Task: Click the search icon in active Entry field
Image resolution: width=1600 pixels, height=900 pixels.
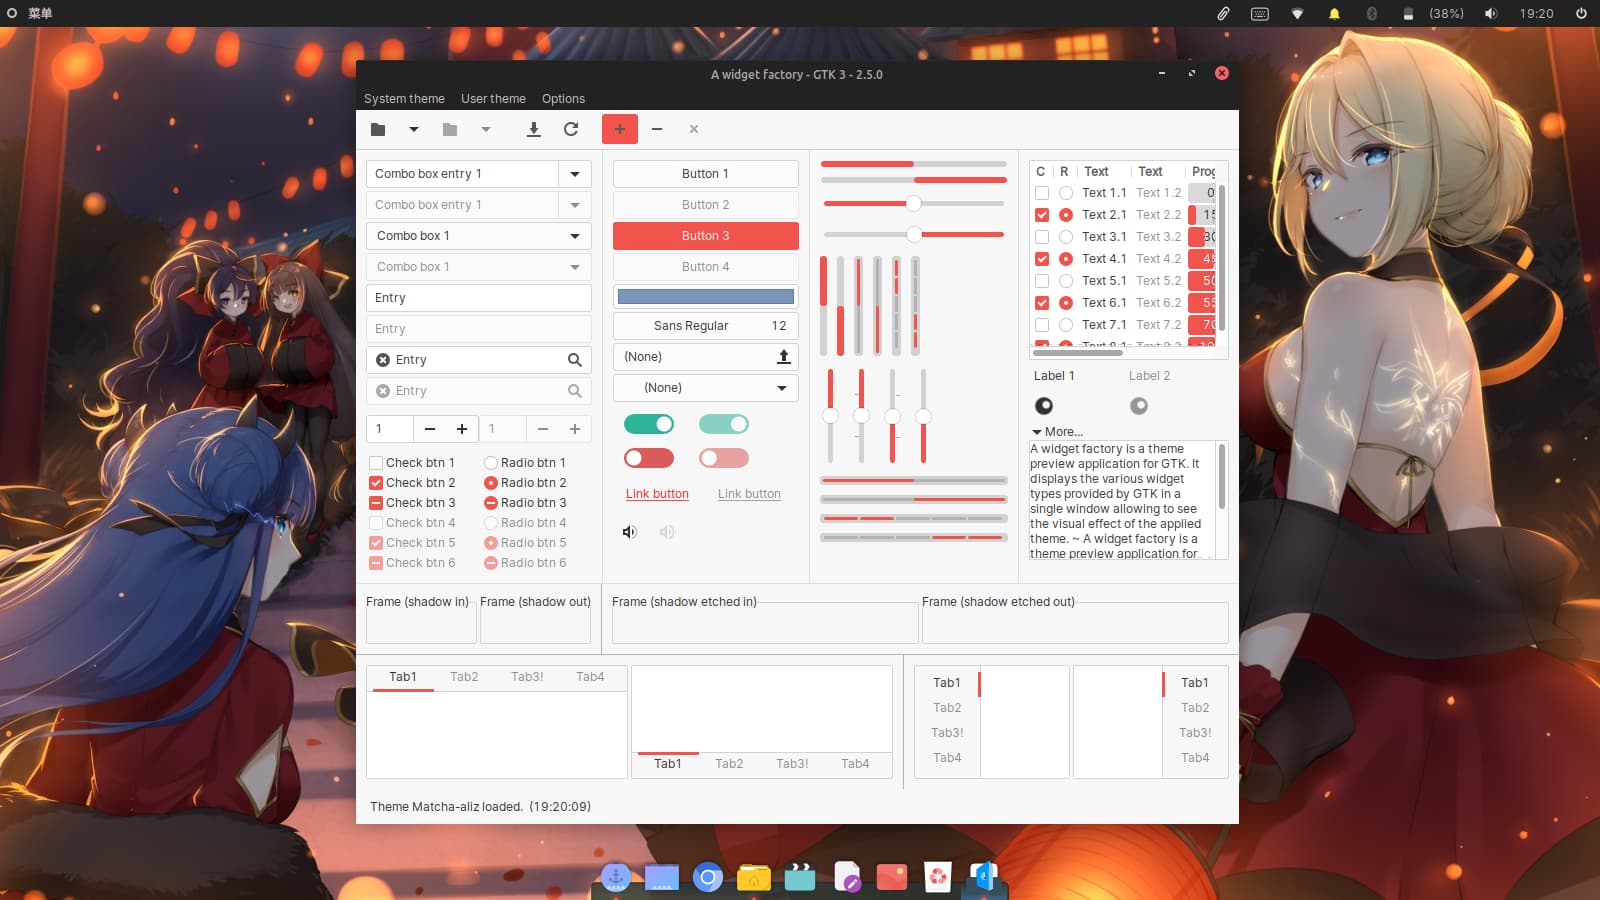Action: pos(575,360)
